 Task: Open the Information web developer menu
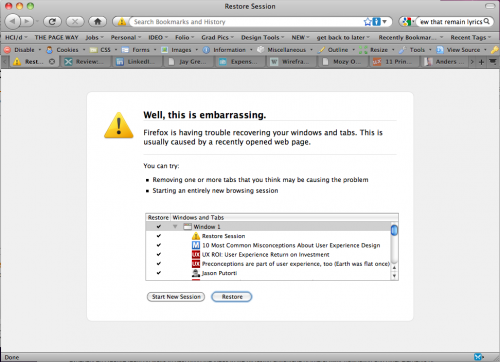228,50
